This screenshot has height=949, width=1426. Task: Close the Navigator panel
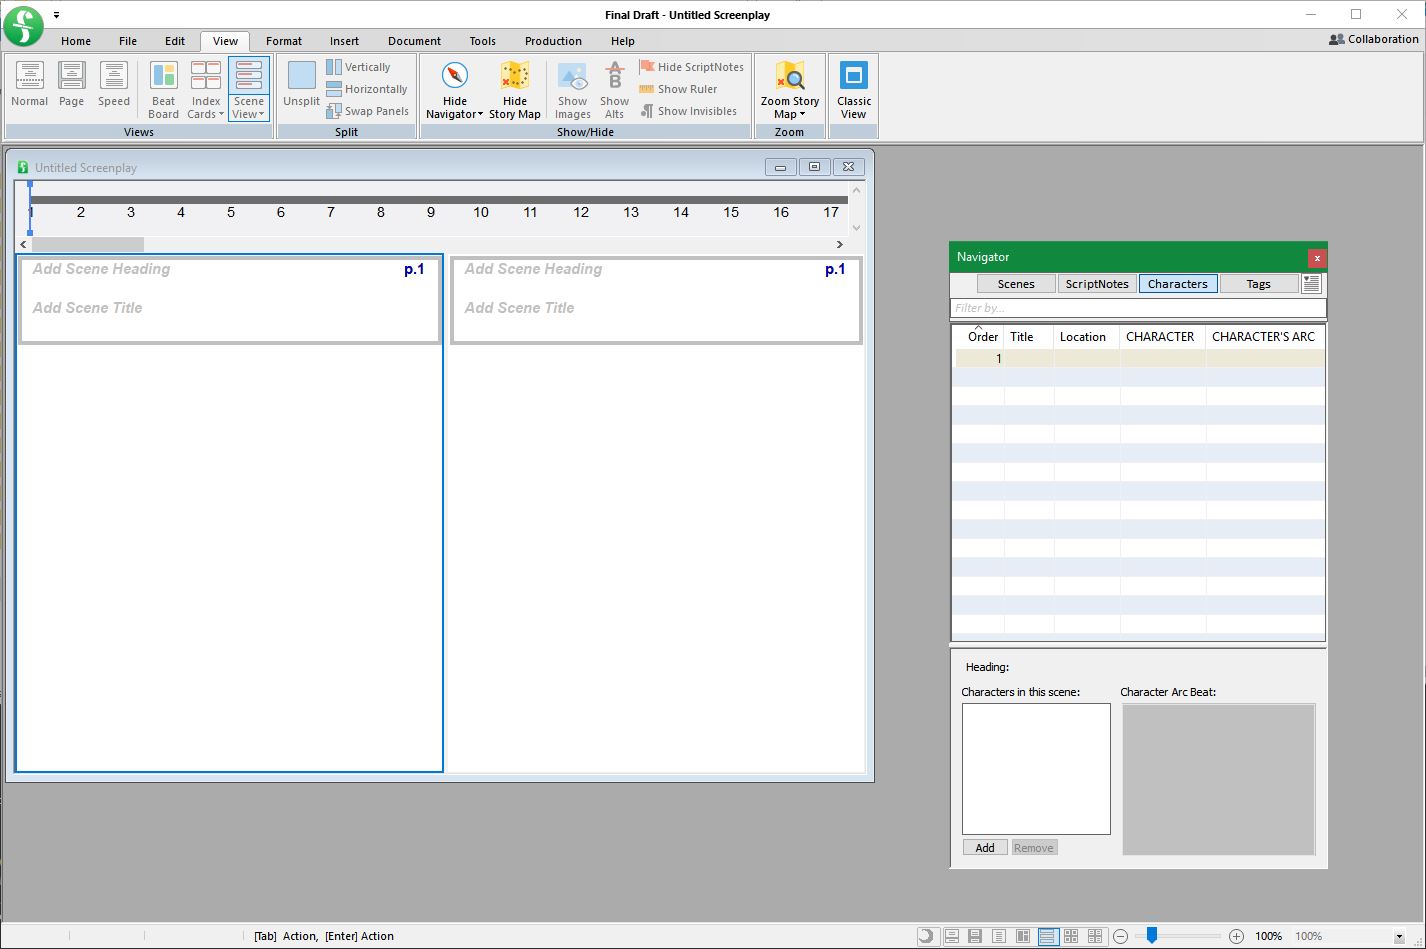pyautogui.click(x=1317, y=258)
